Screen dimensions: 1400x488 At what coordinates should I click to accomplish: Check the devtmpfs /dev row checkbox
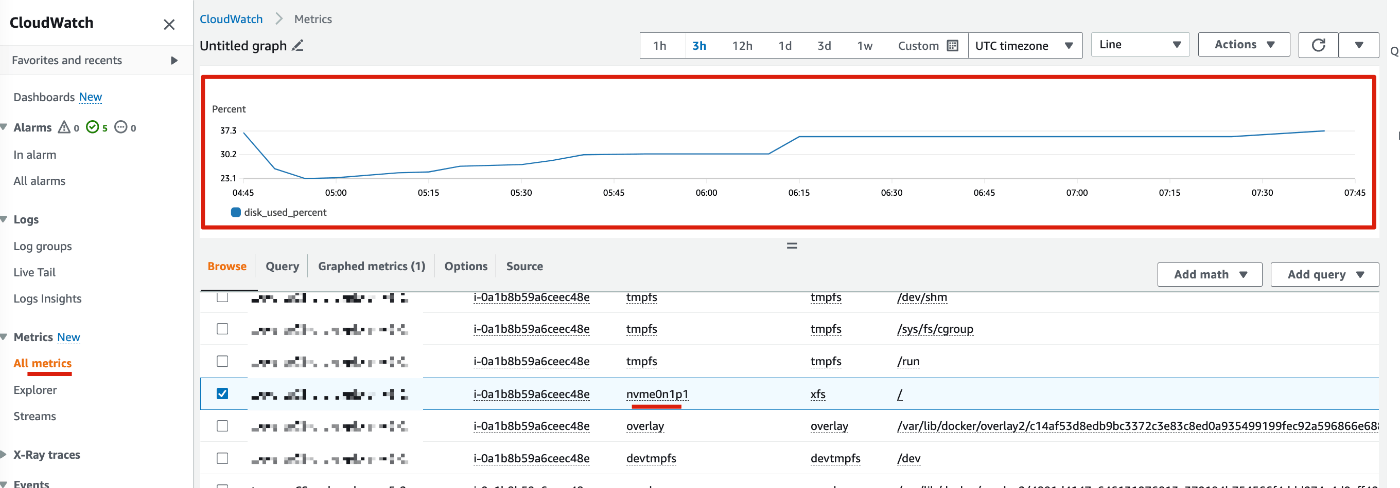[x=222, y=458]
